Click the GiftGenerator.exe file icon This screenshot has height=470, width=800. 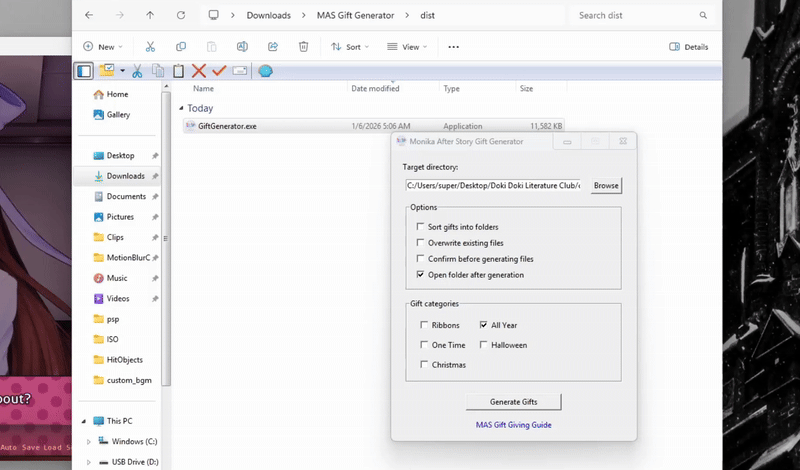[191, 126]
